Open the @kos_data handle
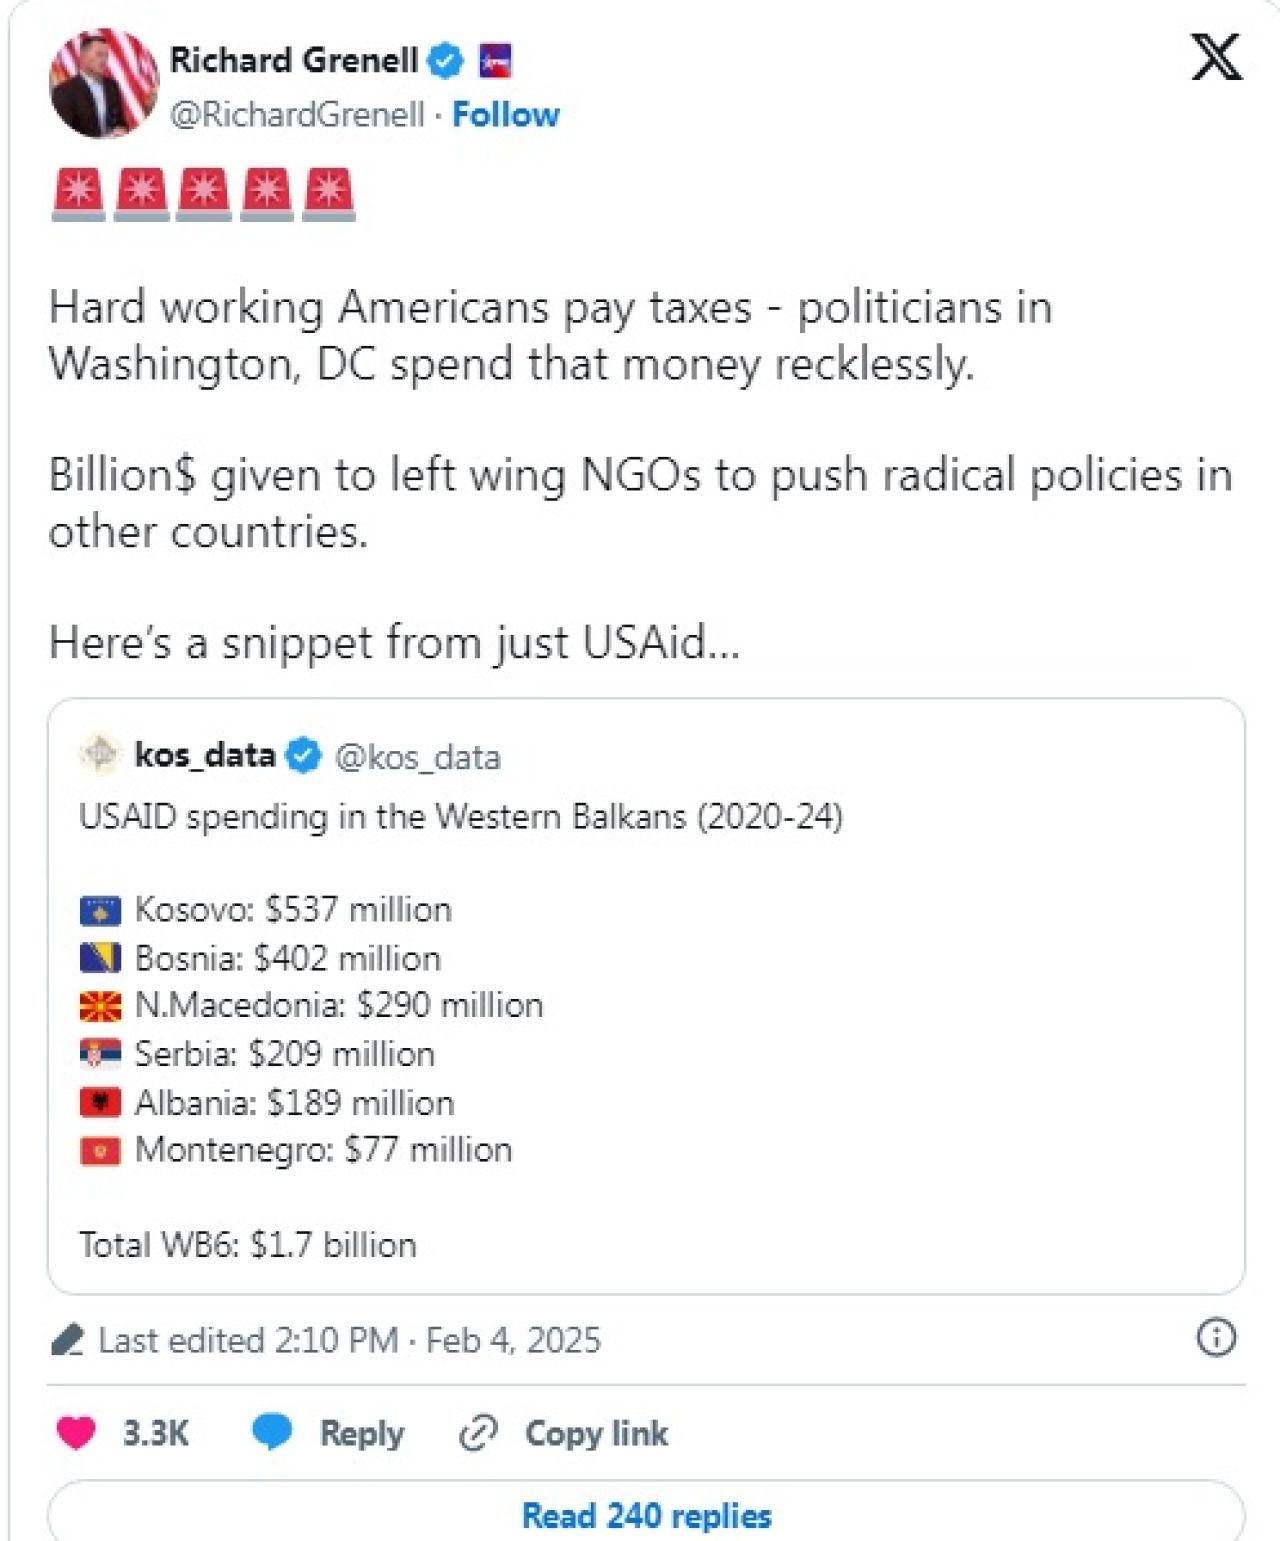Viewport: 1280px width, 1541px height. pyautogui.click(x=417, y=757)
